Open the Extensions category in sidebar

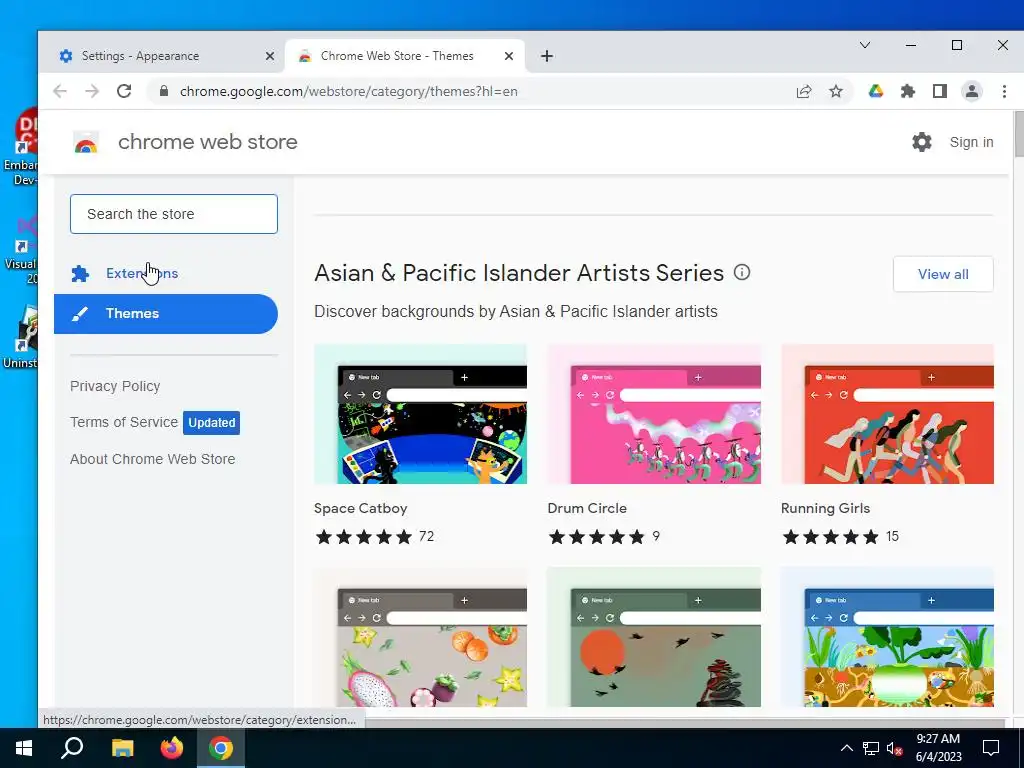pos(166,274)
